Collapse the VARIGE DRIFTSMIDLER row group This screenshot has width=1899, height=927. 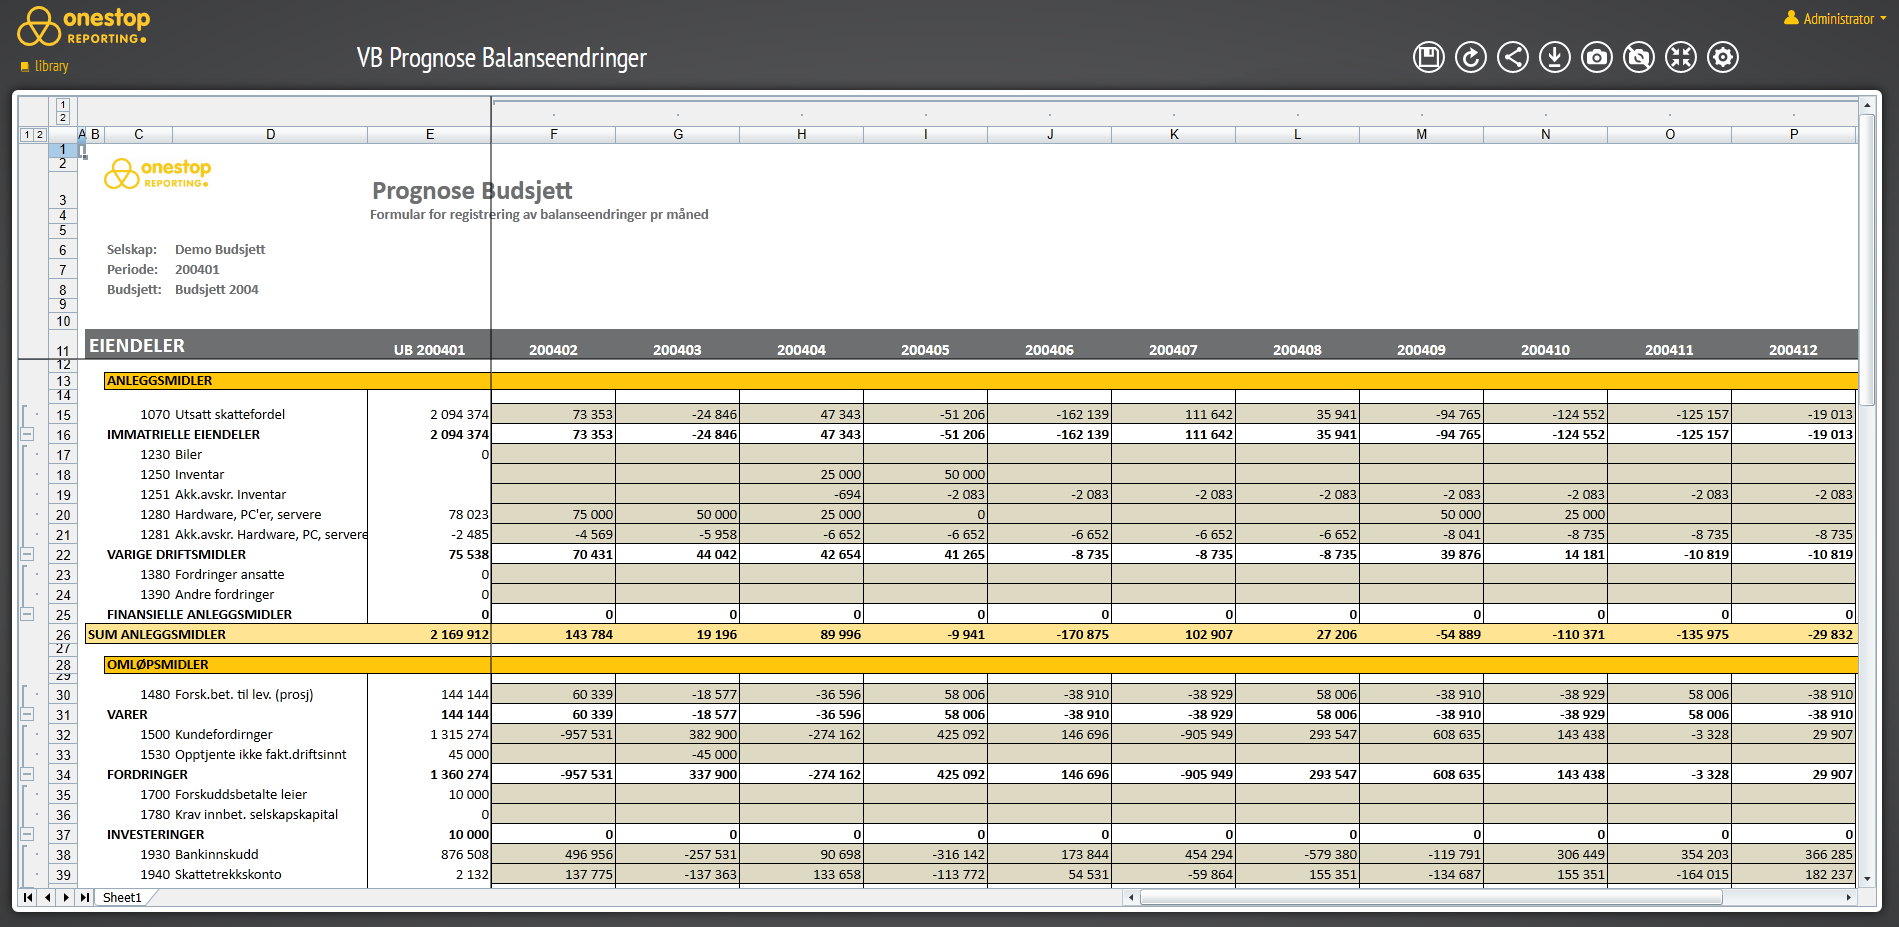coord(27,554)
